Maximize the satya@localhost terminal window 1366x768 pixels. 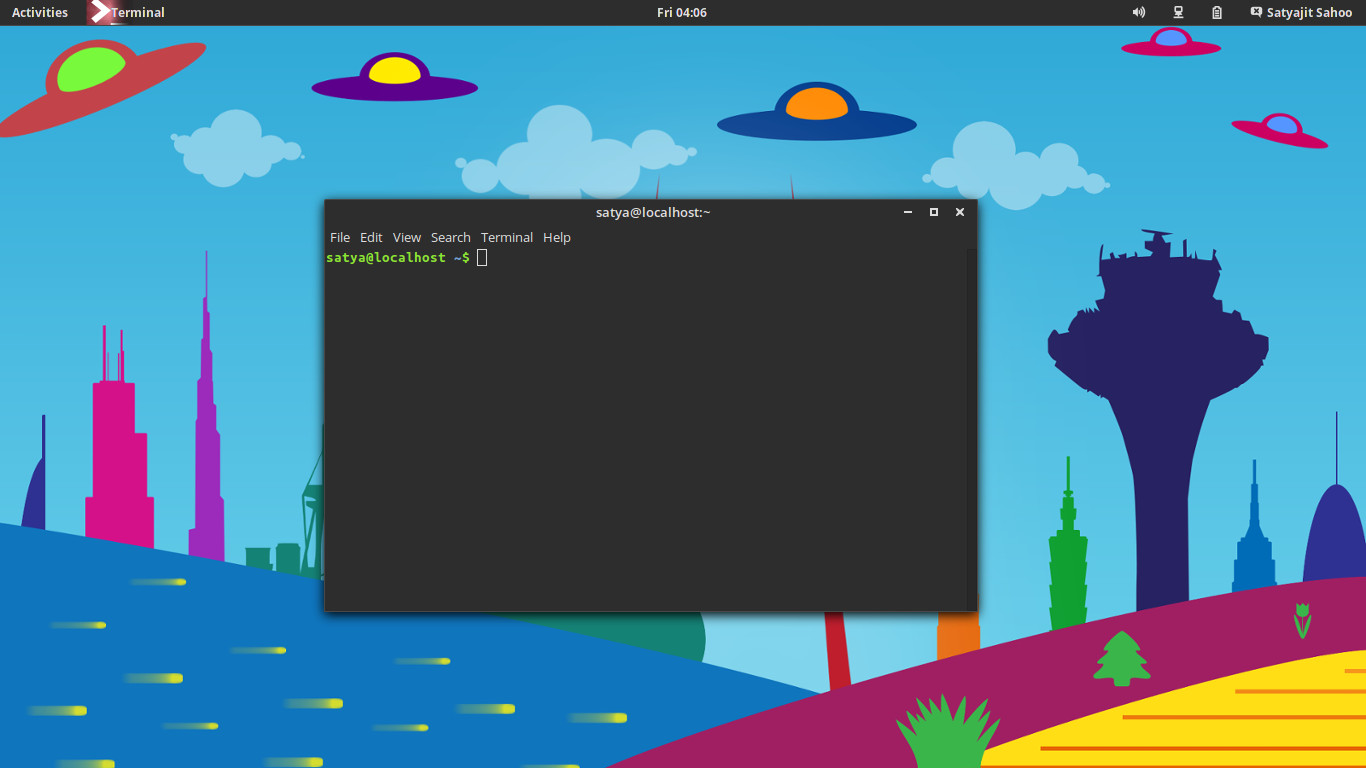click(934, 212)
